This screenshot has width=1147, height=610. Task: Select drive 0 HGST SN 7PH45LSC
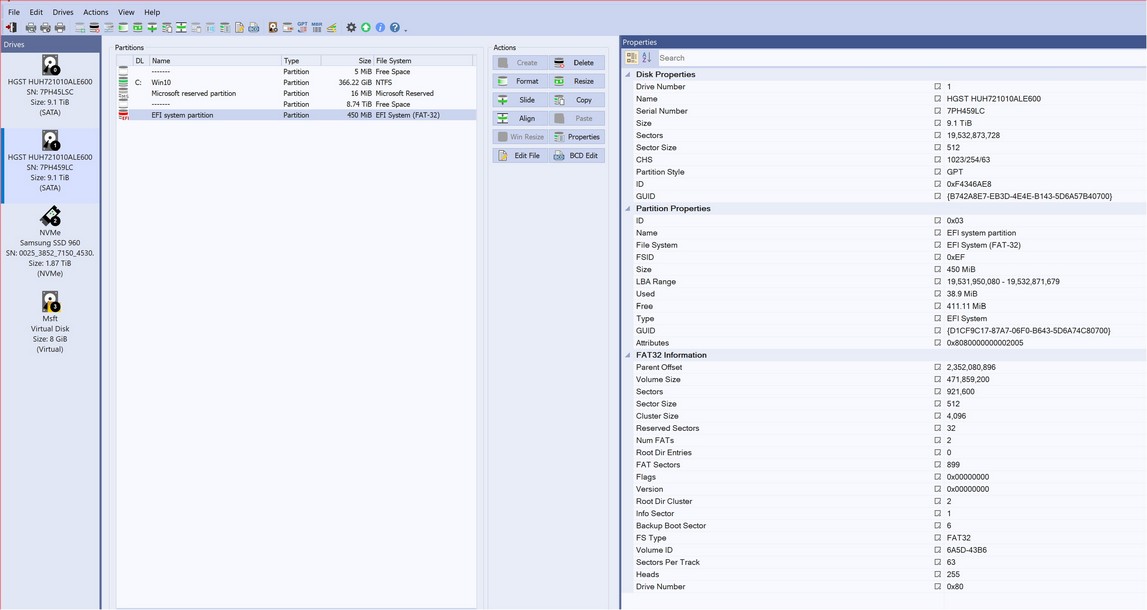[50, 86]
